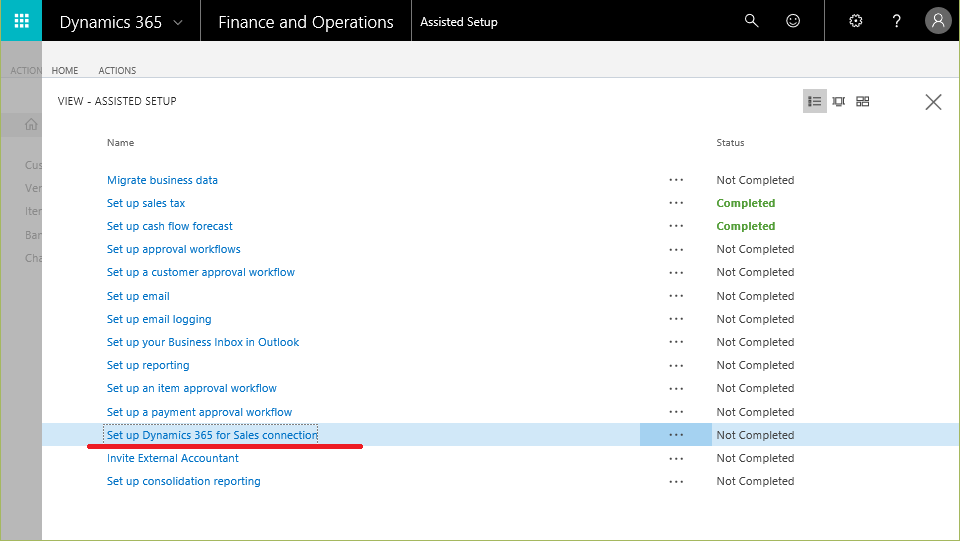Click the search magnifier icon
960x541 pixels.
(x=751, y=21)
